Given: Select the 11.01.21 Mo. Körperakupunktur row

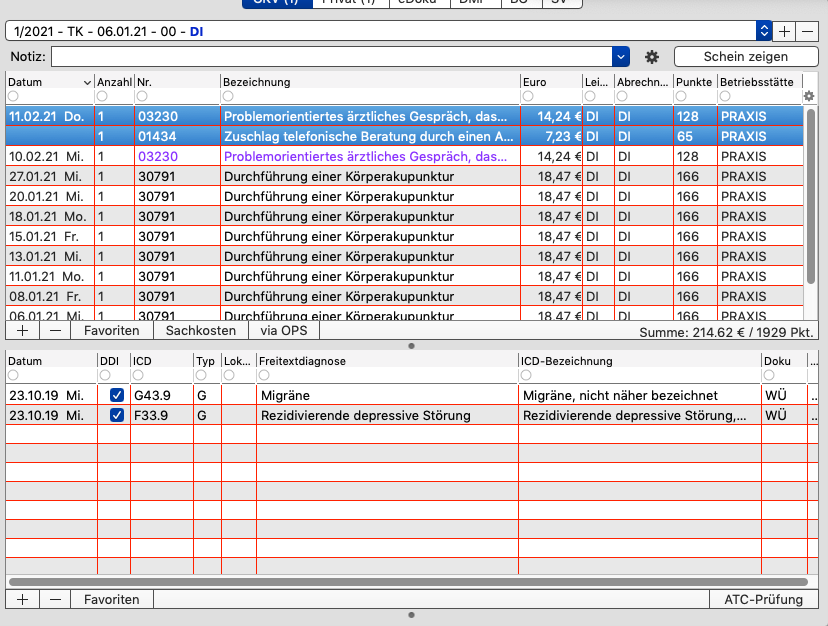Looking at the screenshot, I should point(404,276).
